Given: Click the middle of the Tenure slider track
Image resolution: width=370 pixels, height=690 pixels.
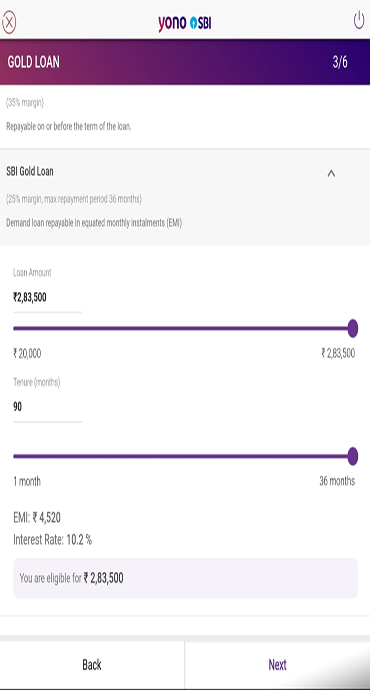Looking at the screenshot, I should 183,456.
